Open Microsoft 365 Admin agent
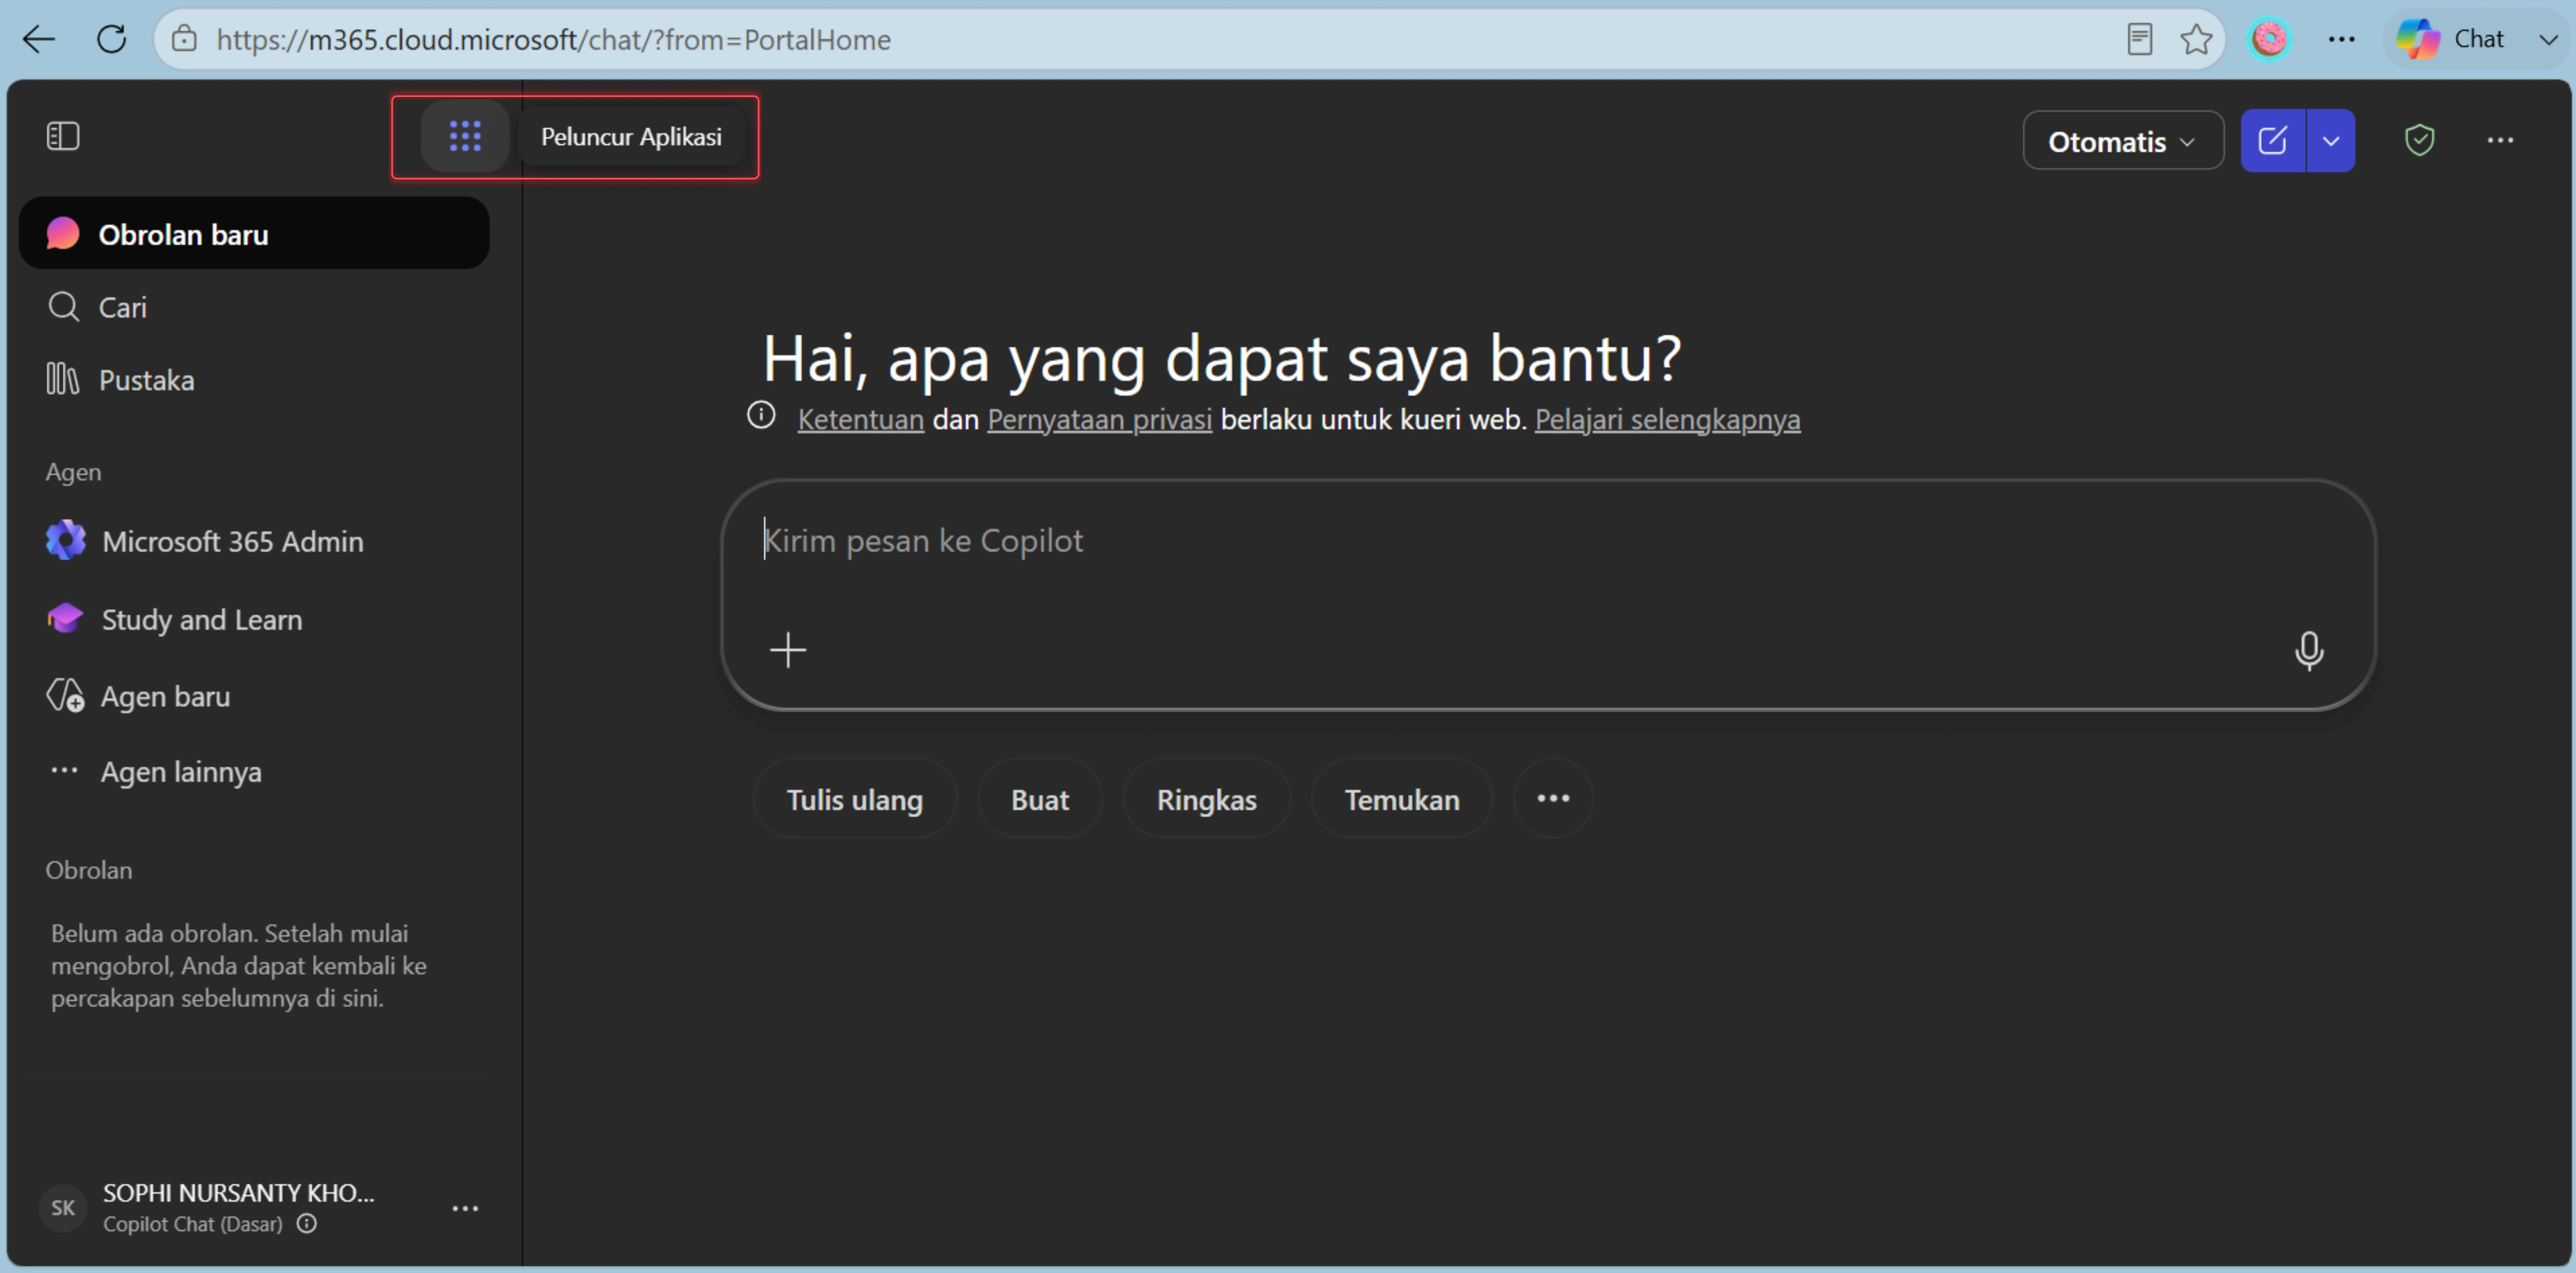The height and width of the screenshot is (1273, 2576). pos(254,541)
